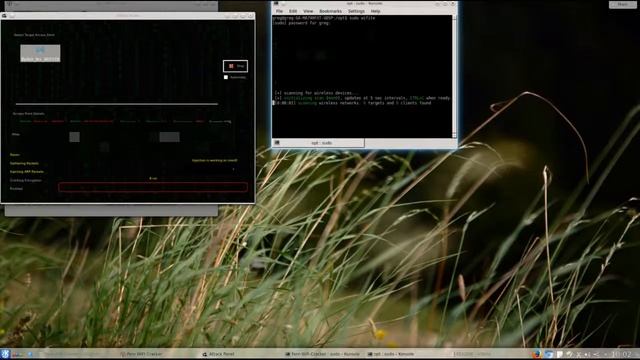Image resolution: width=640 pixels, height=360 pixels.
Task: Switch to Attack Panel taskbar entry
Action: click(218, 354)
